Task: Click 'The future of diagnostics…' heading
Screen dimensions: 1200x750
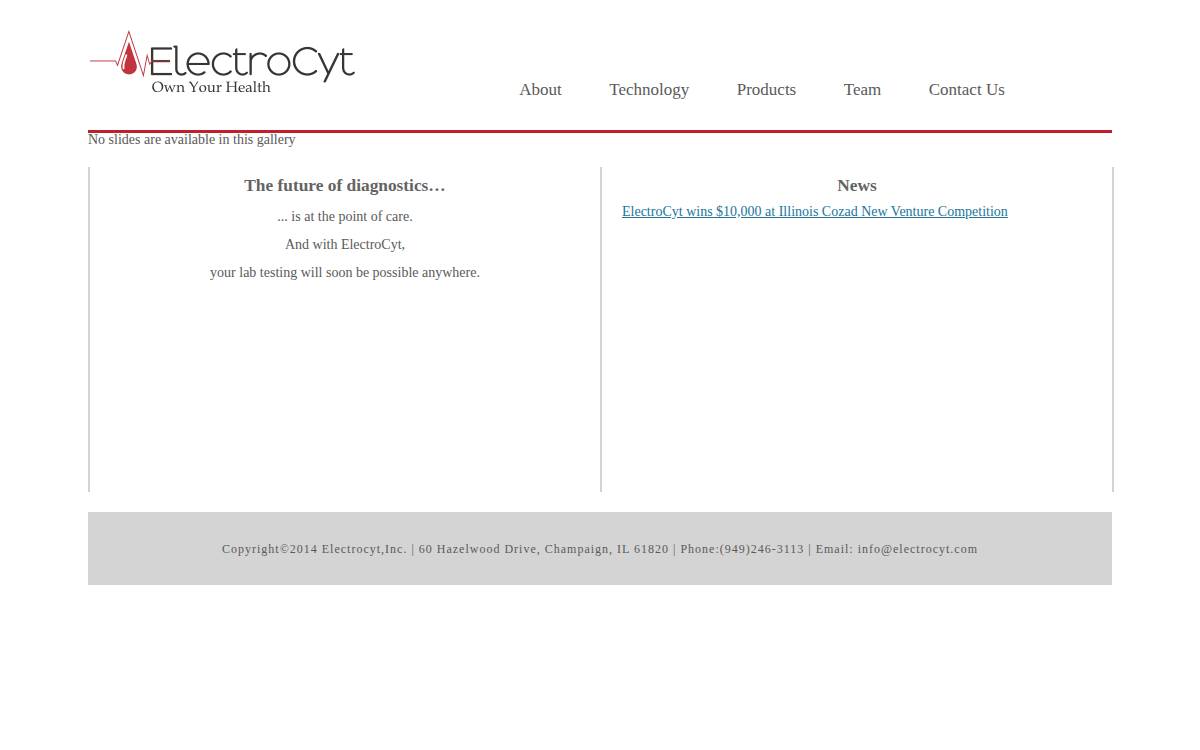Action: click(345, 186)
